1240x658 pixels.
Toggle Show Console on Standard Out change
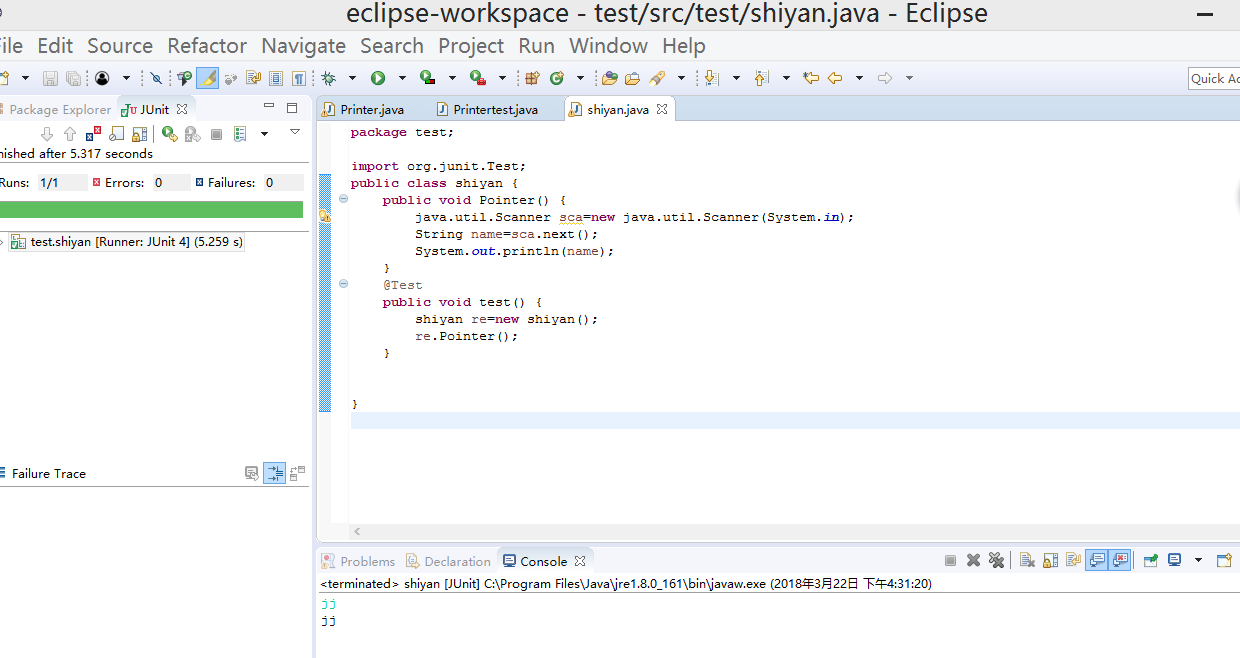1097,561
